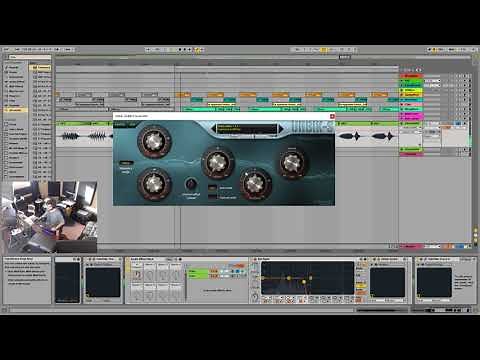Select the audio waveform clip right of plug-in window
Viewport: 480px width, 360px height.
pyautogui.click(x=367, y=135)
